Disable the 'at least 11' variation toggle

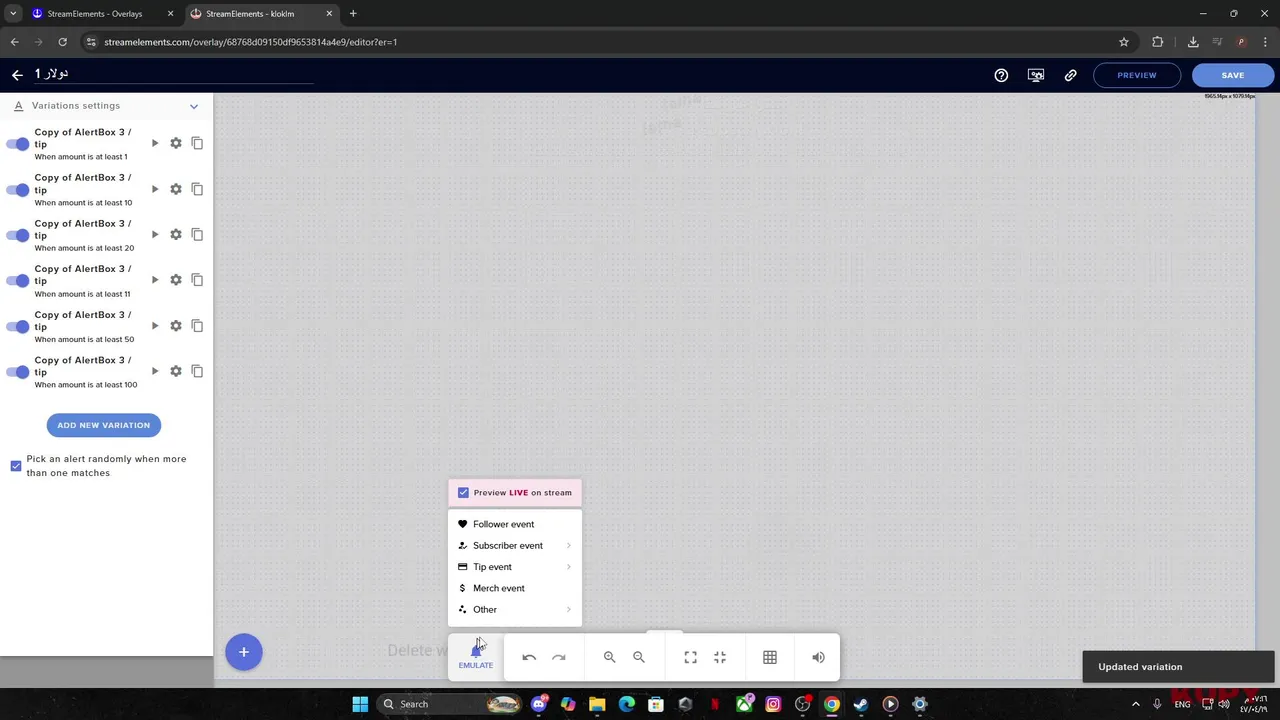coord(18,281)
